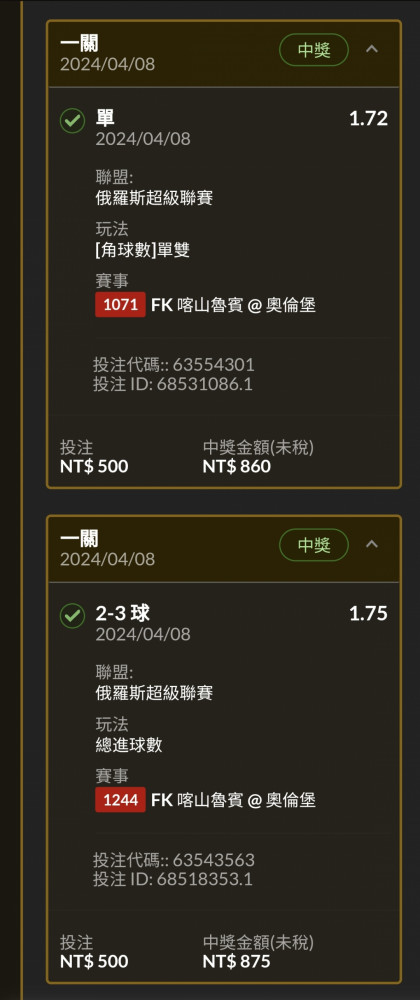Image resolution: width=420 pixels, height=1000 pixels.
Task: Click bet code 63543563
Action: pos(214,860)
